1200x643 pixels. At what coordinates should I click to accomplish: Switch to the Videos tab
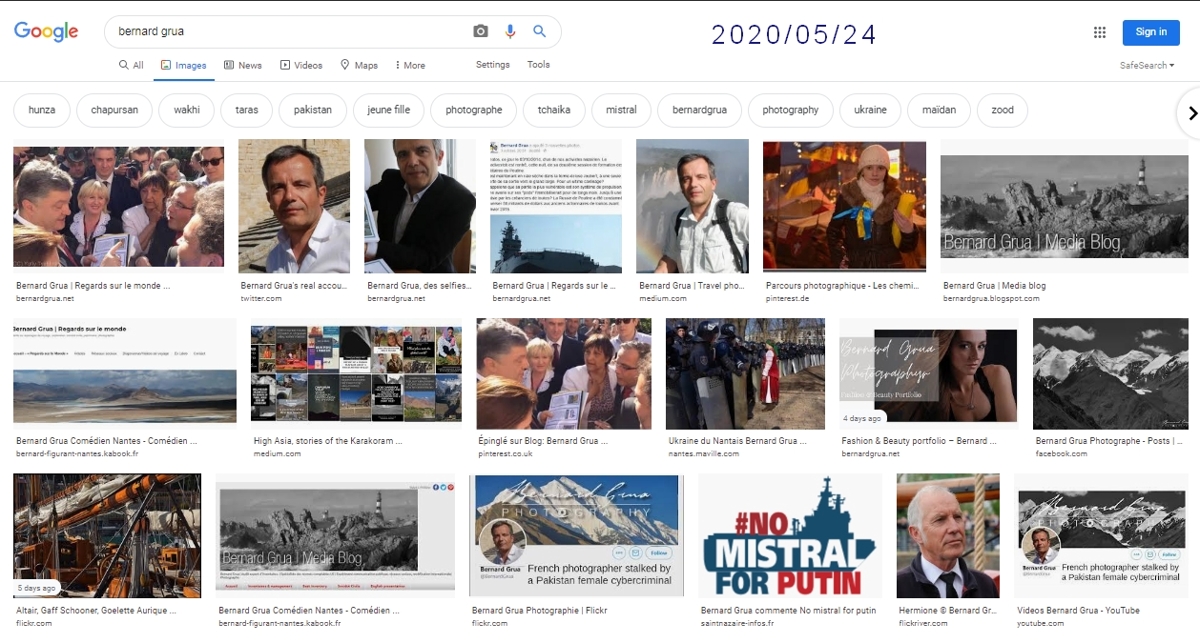(x=301, y=65)
